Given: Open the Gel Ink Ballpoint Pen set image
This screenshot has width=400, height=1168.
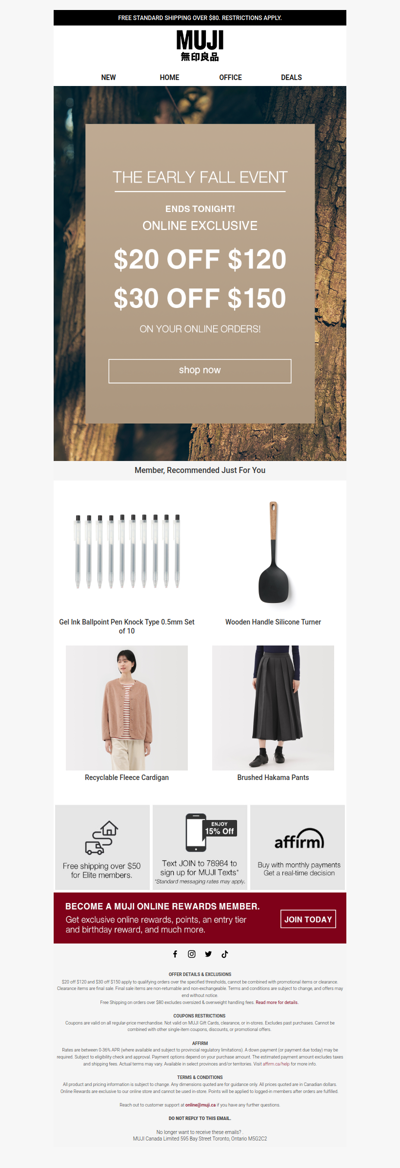Looking at the screenshot, I should tap(127, 550).
